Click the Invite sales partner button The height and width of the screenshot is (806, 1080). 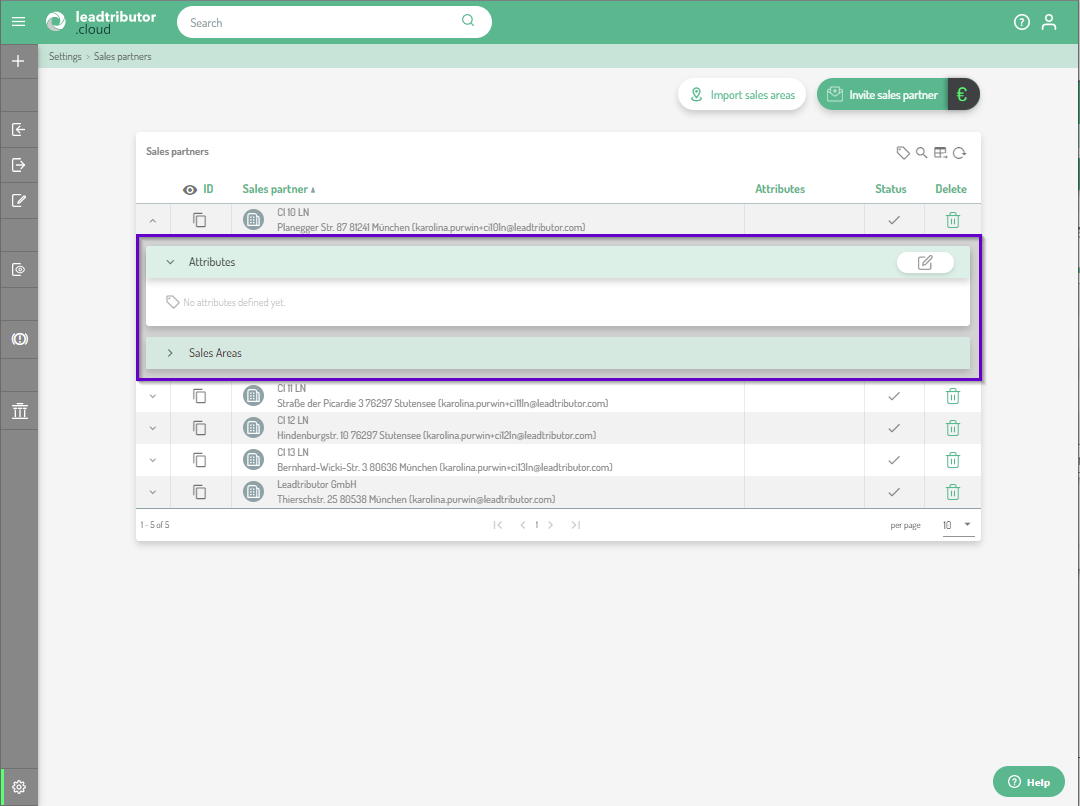point(882,95)
